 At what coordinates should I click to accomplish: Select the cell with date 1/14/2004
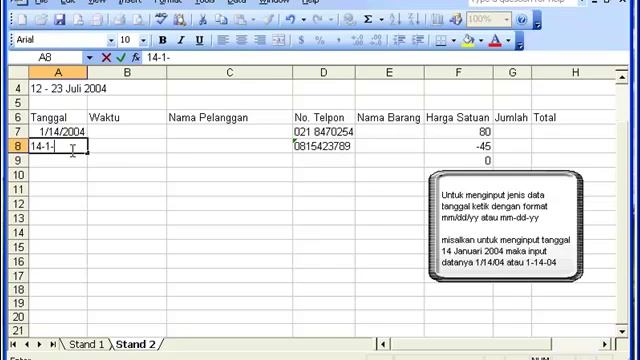[58, 132]
